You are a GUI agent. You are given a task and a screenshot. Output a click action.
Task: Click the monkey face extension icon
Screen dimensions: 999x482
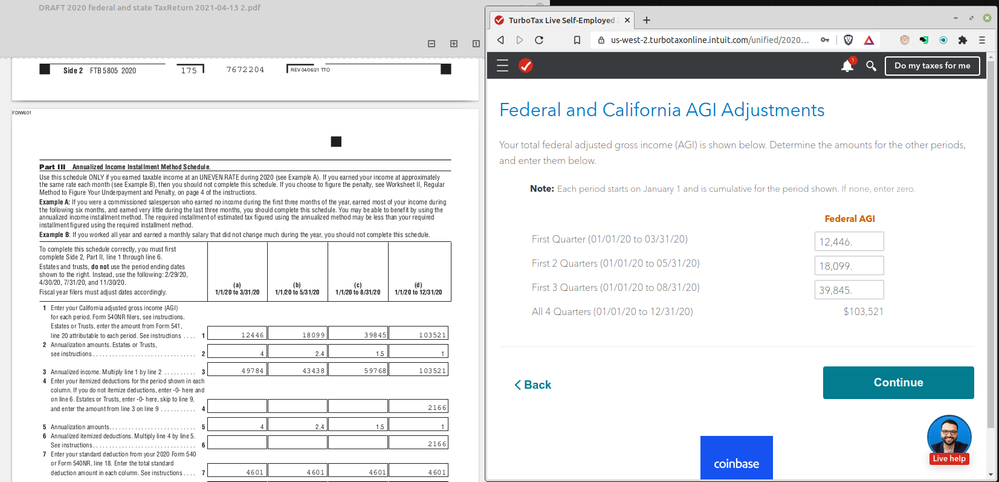point(904,40)
